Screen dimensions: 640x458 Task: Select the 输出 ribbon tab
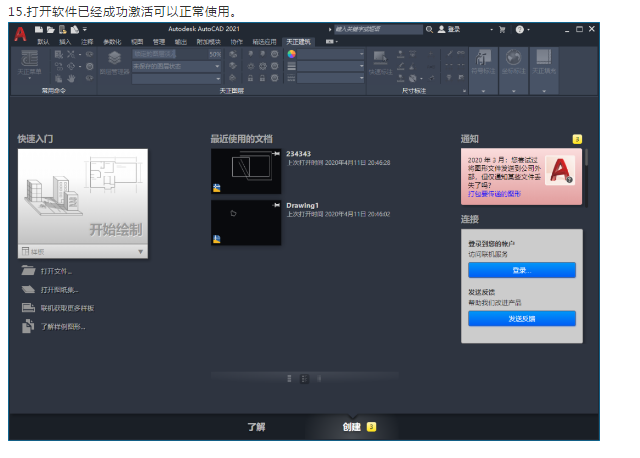pyautogui.click(x=181, y=42)
